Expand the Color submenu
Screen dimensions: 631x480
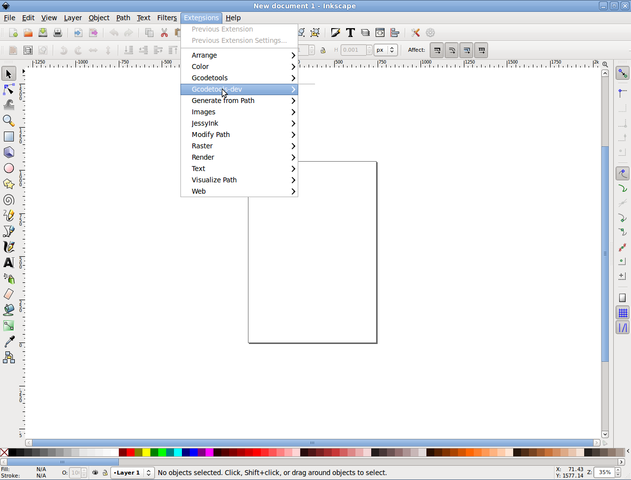[239, 66]
